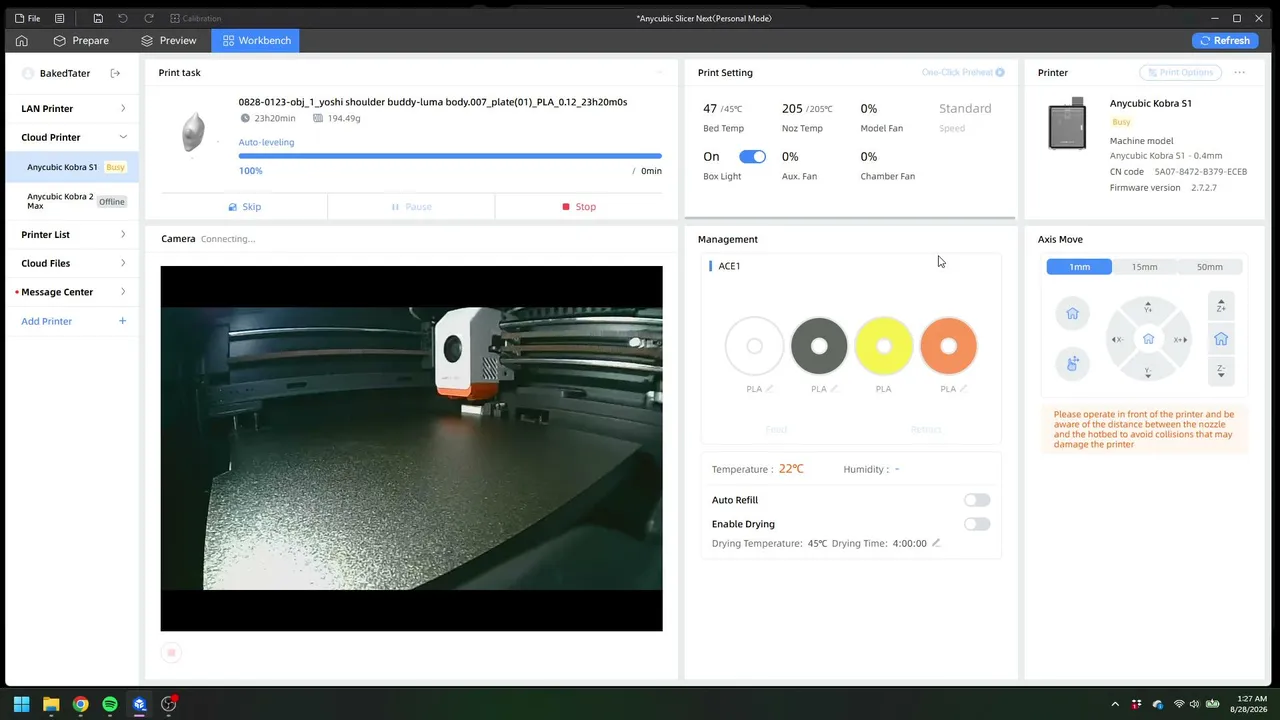Stop the print task

coord(579,207)
